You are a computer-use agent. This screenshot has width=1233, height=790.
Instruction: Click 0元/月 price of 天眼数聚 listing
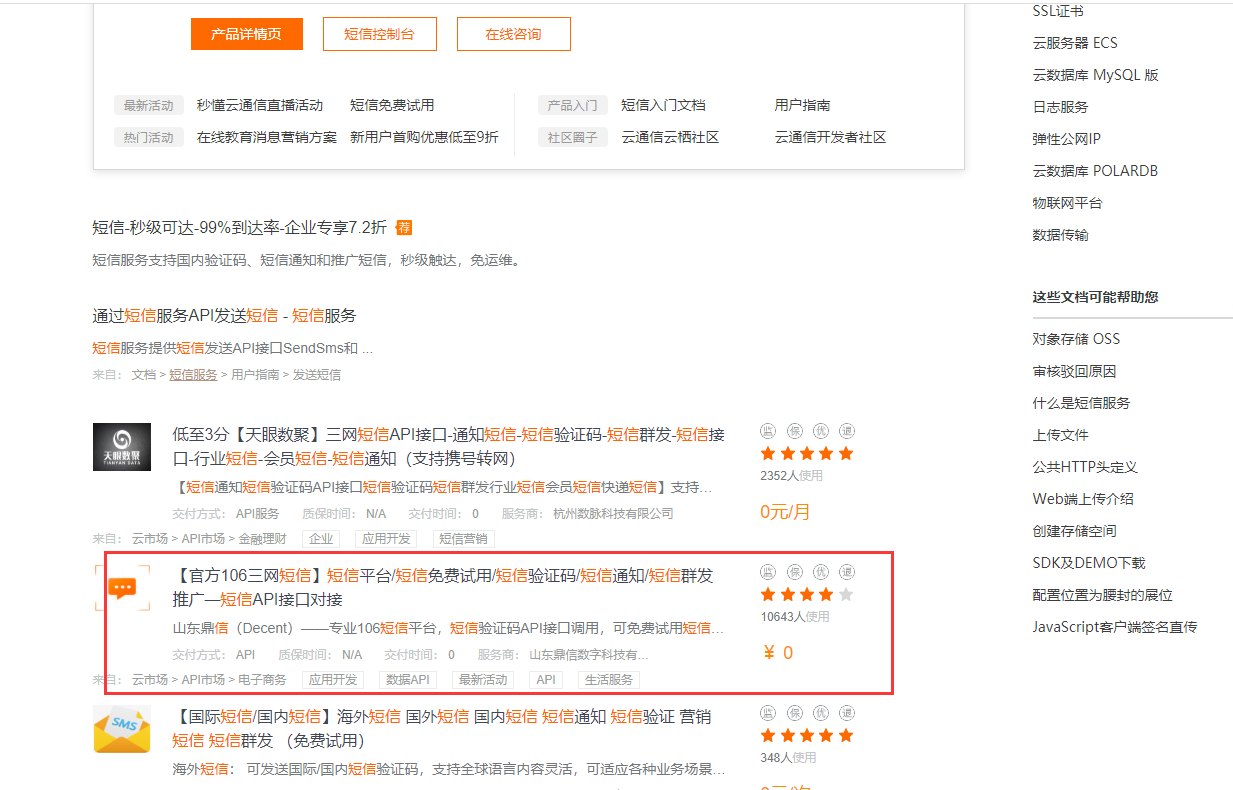pos(785,512)
